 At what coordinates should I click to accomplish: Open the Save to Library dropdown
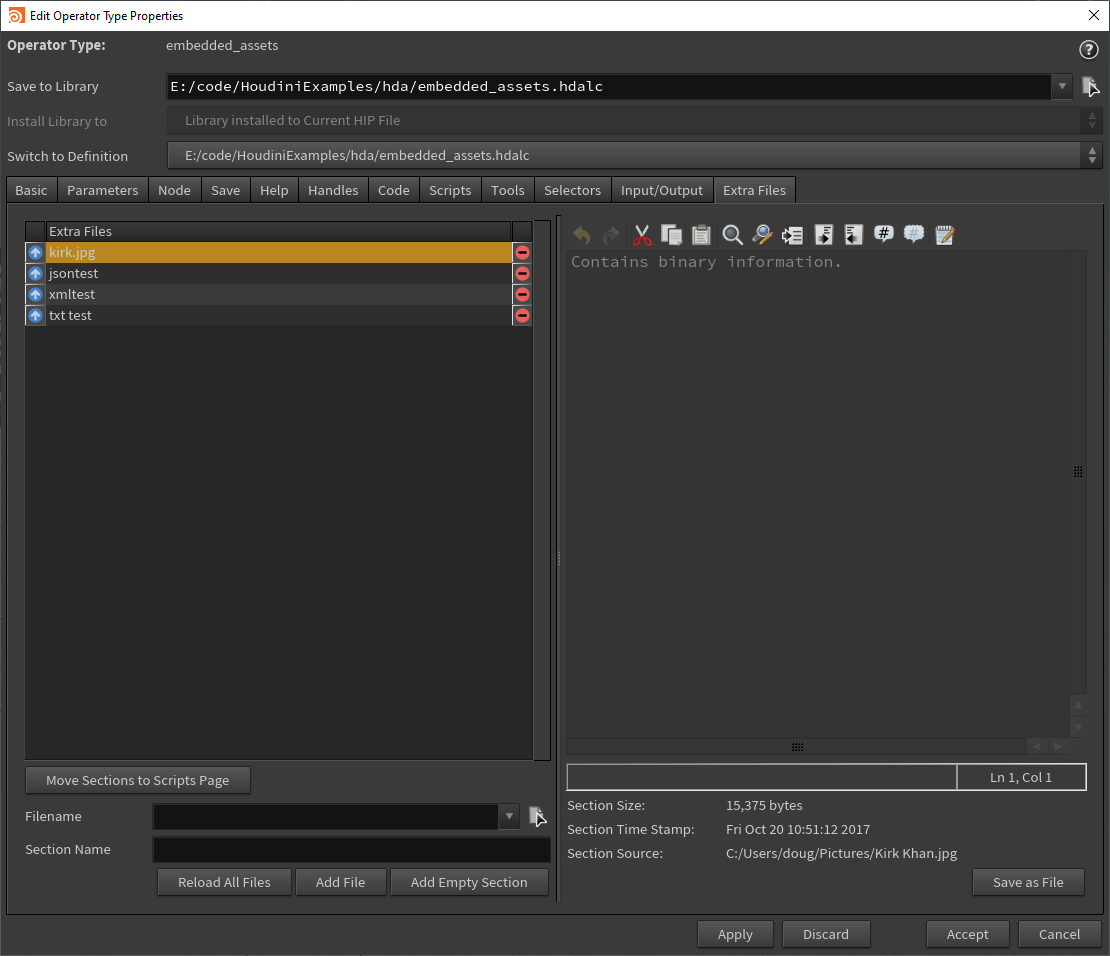tap(1061, 86)
